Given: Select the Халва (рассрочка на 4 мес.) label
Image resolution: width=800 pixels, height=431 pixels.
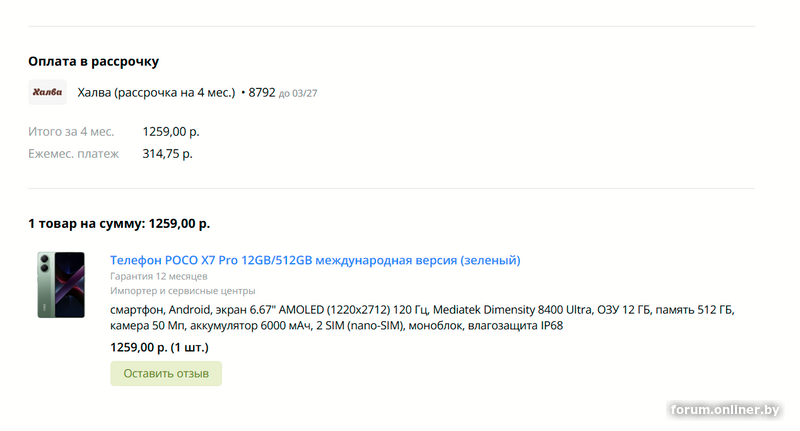Looking at the screenshot, I should pyautogui.click(x=156, y=93).
